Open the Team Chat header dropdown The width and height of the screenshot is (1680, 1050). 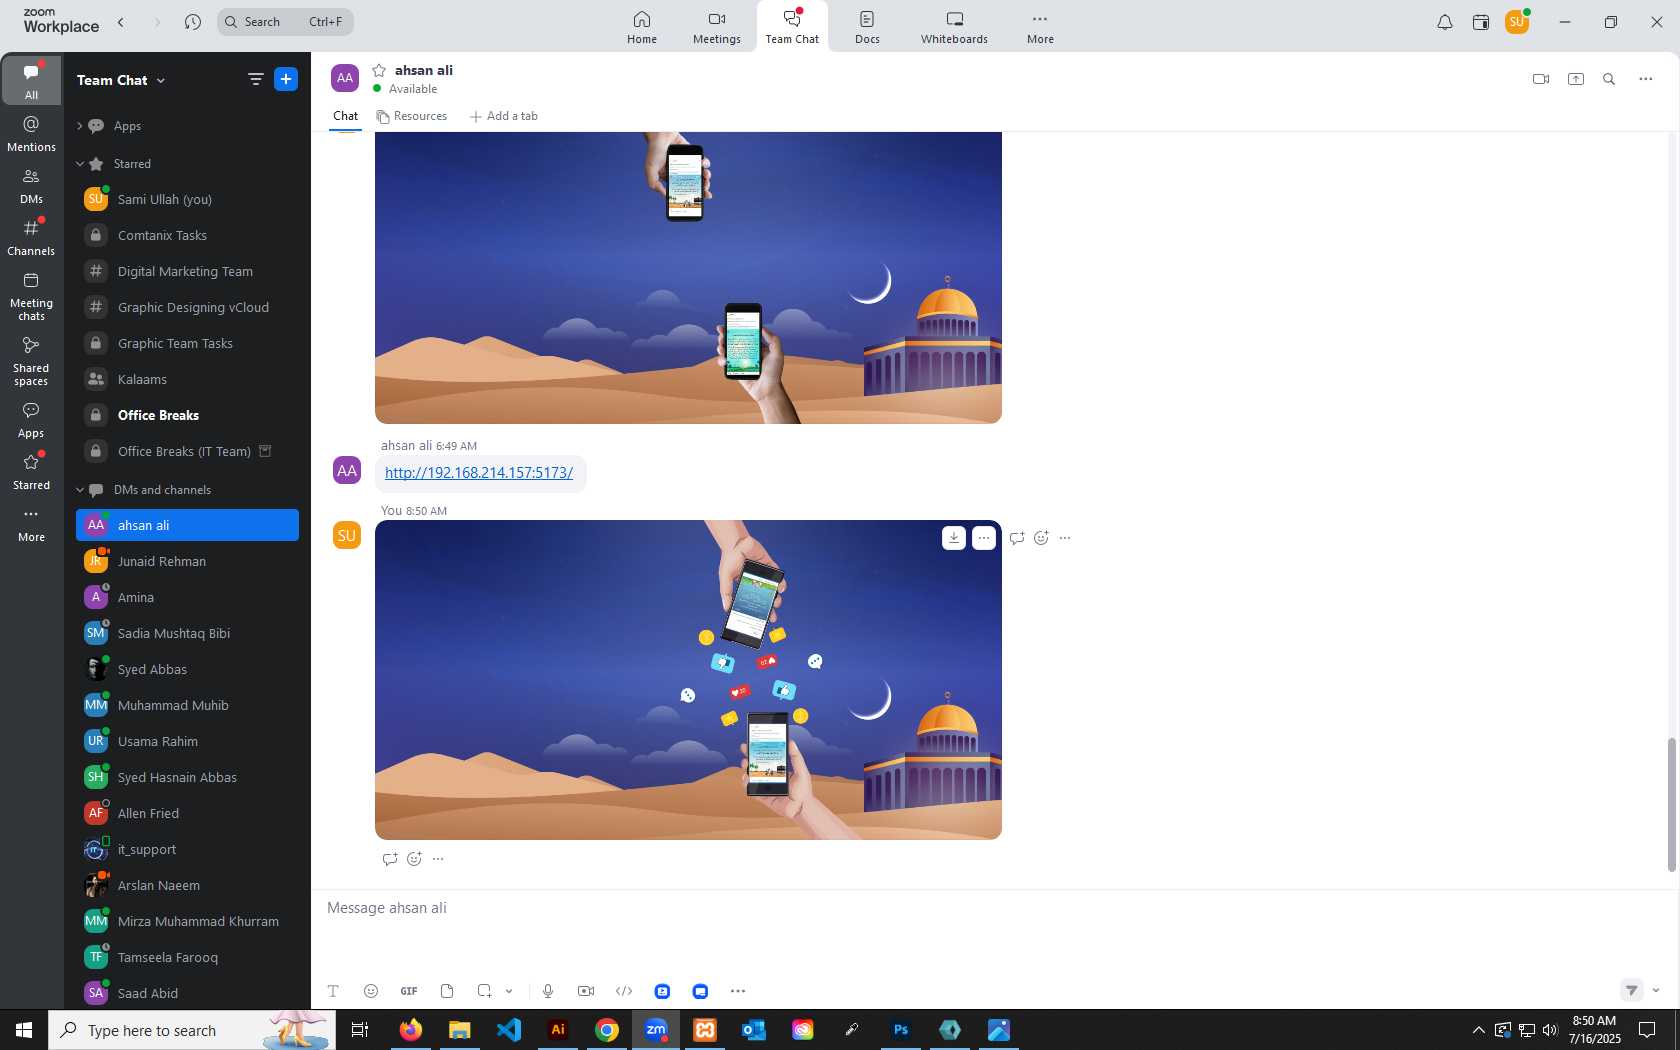point(121,80)
